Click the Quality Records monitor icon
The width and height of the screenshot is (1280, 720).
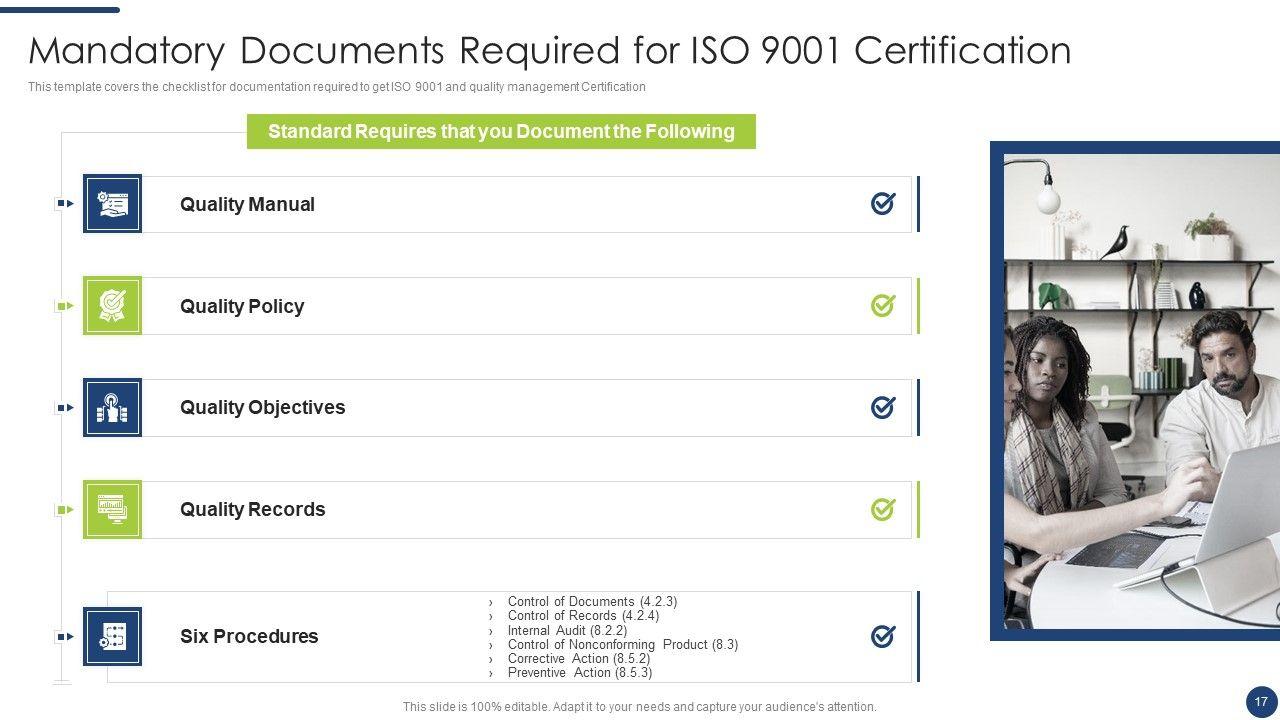[x=112, y=510]
